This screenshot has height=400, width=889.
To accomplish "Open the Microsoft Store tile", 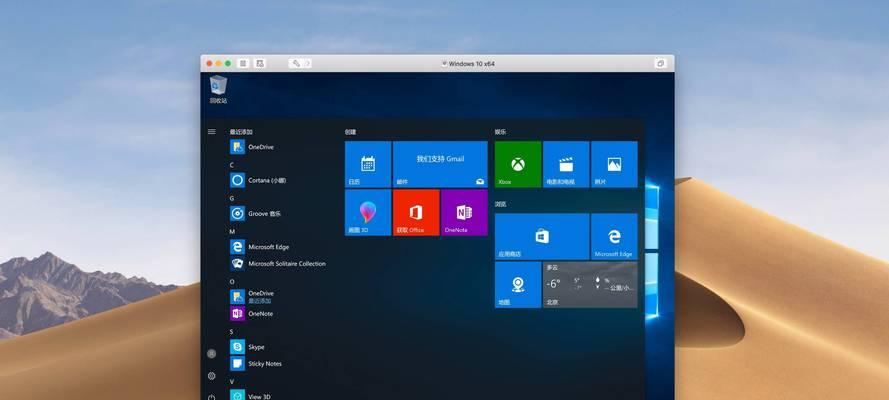I will coord(542,237).
